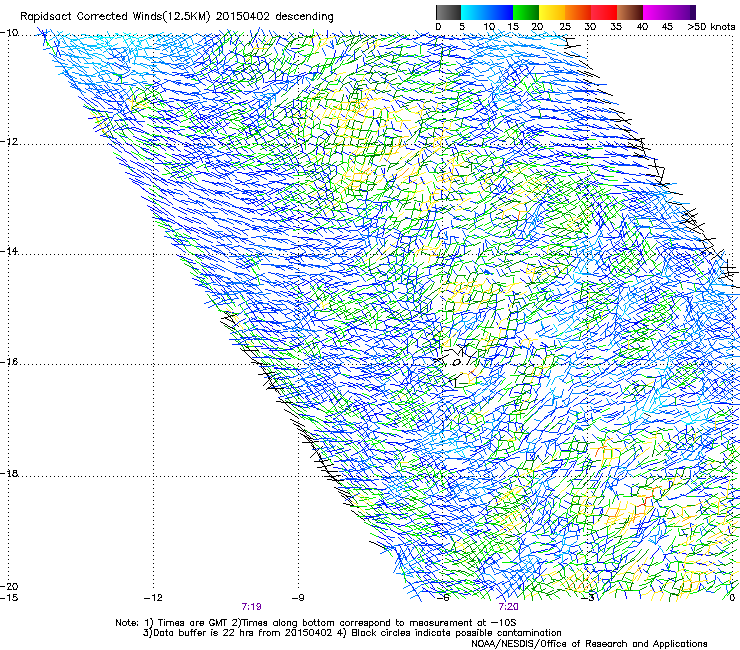Click the '7:19' purple time label
The height and width of the screenshot is (650, 740).
(x=252, y=607)
